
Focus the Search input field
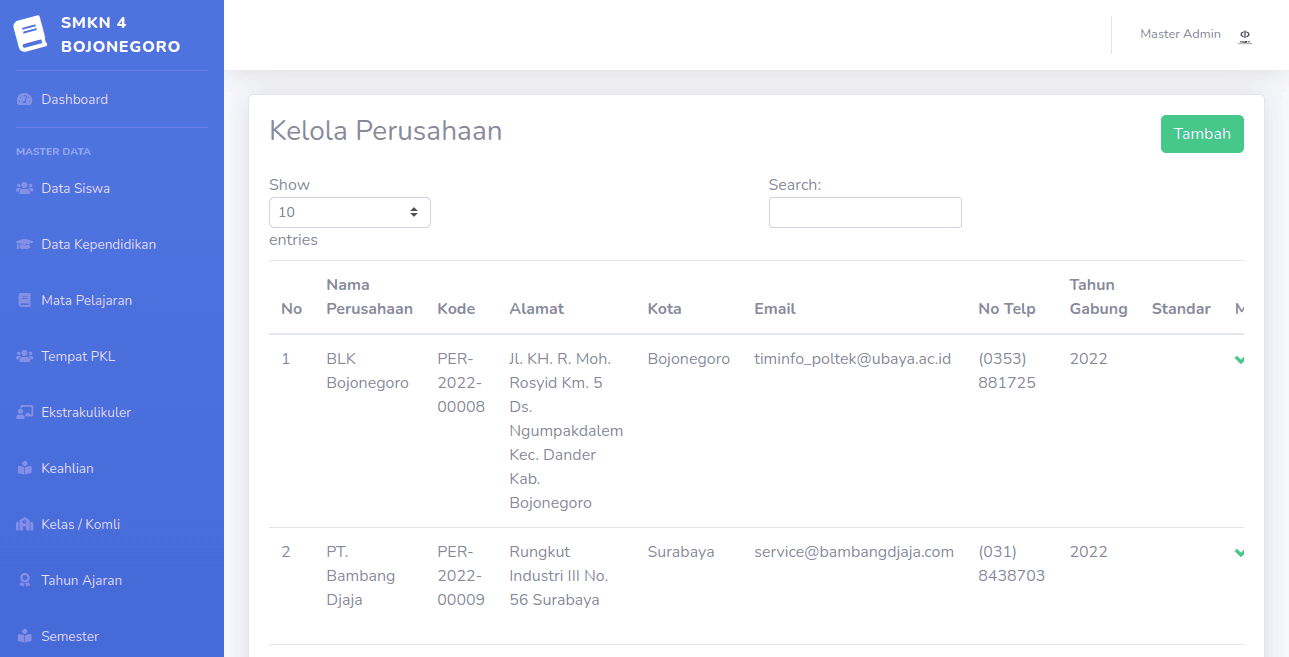pyautogui.click(x=865, y=212)
